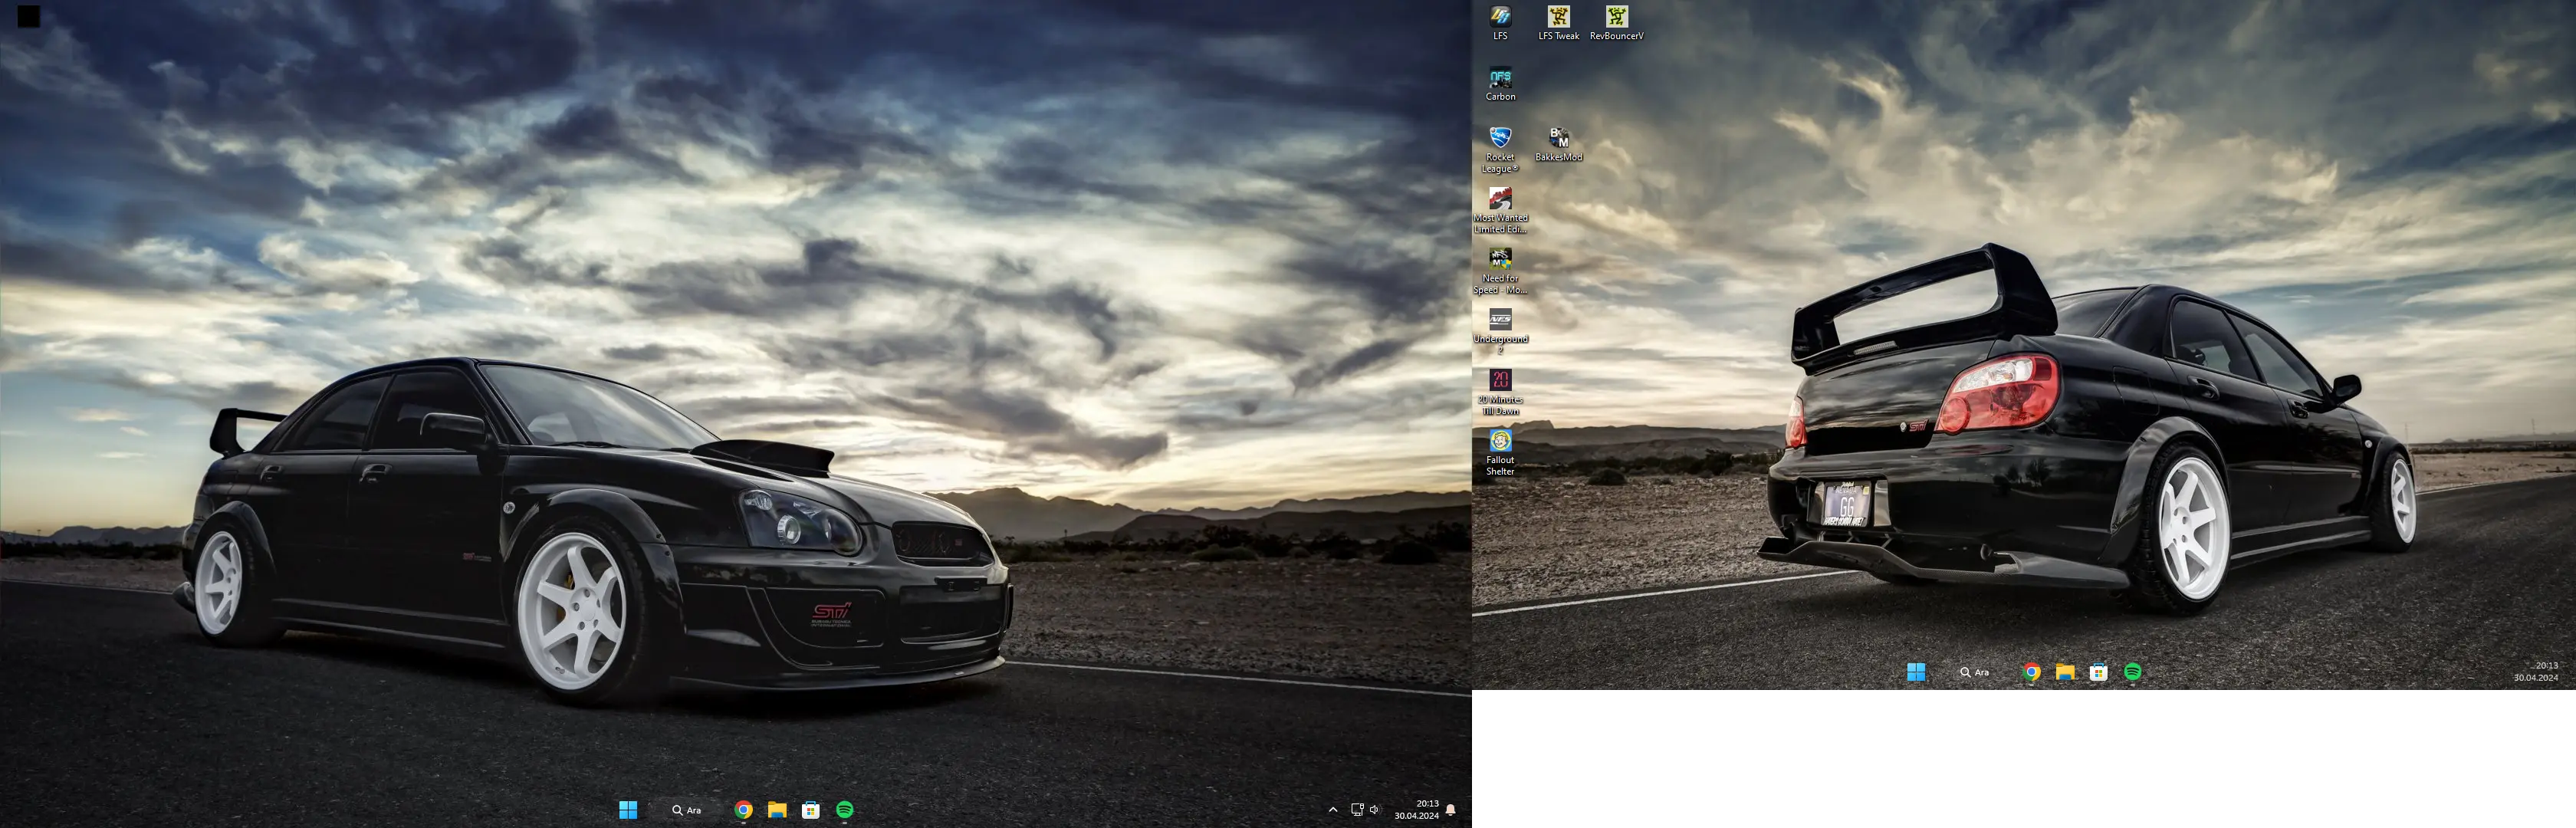Open Microsoft Store on left monitor taskbar
Screen dimensions: 2576x828
[x=811, y=810]
